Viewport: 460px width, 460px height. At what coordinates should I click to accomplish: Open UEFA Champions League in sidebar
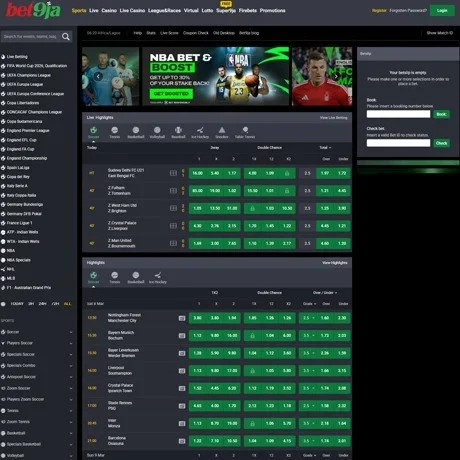pyautogui.click(x=29, y=75)
